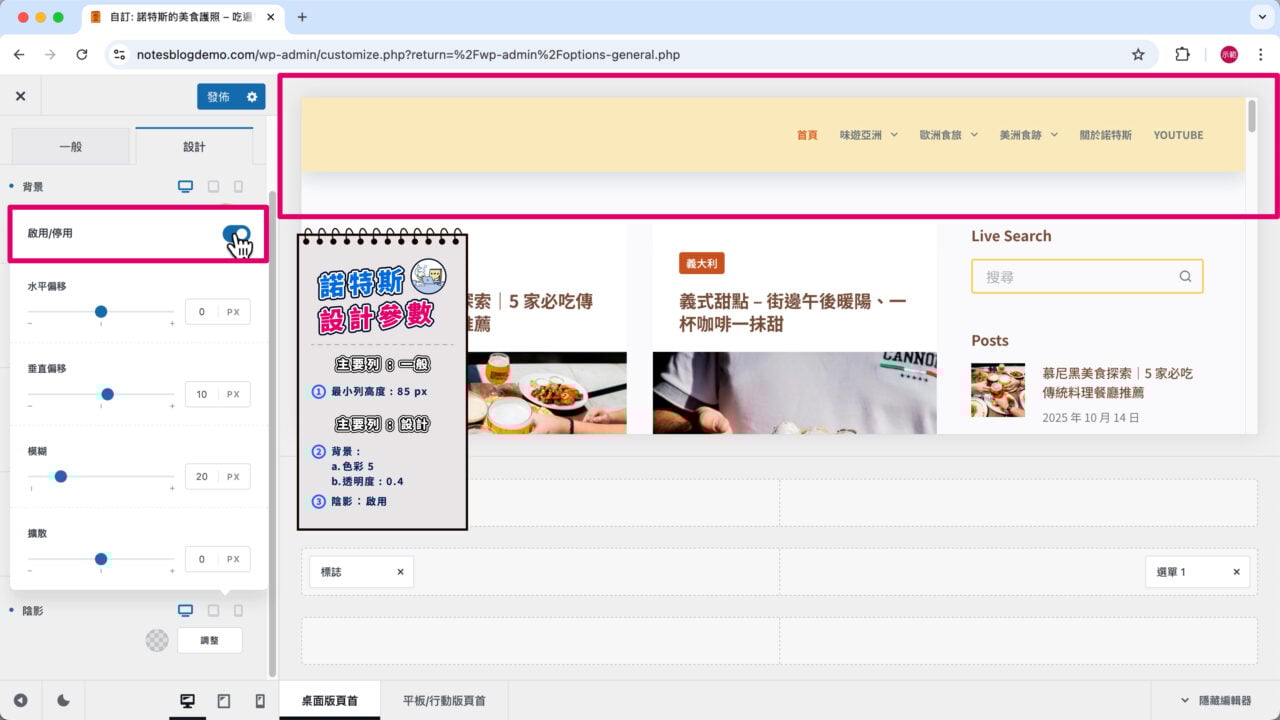This screenshot has width=1280, height=720.
Task: Select tablet view icon in 背景 row
Action: (213, 186)
